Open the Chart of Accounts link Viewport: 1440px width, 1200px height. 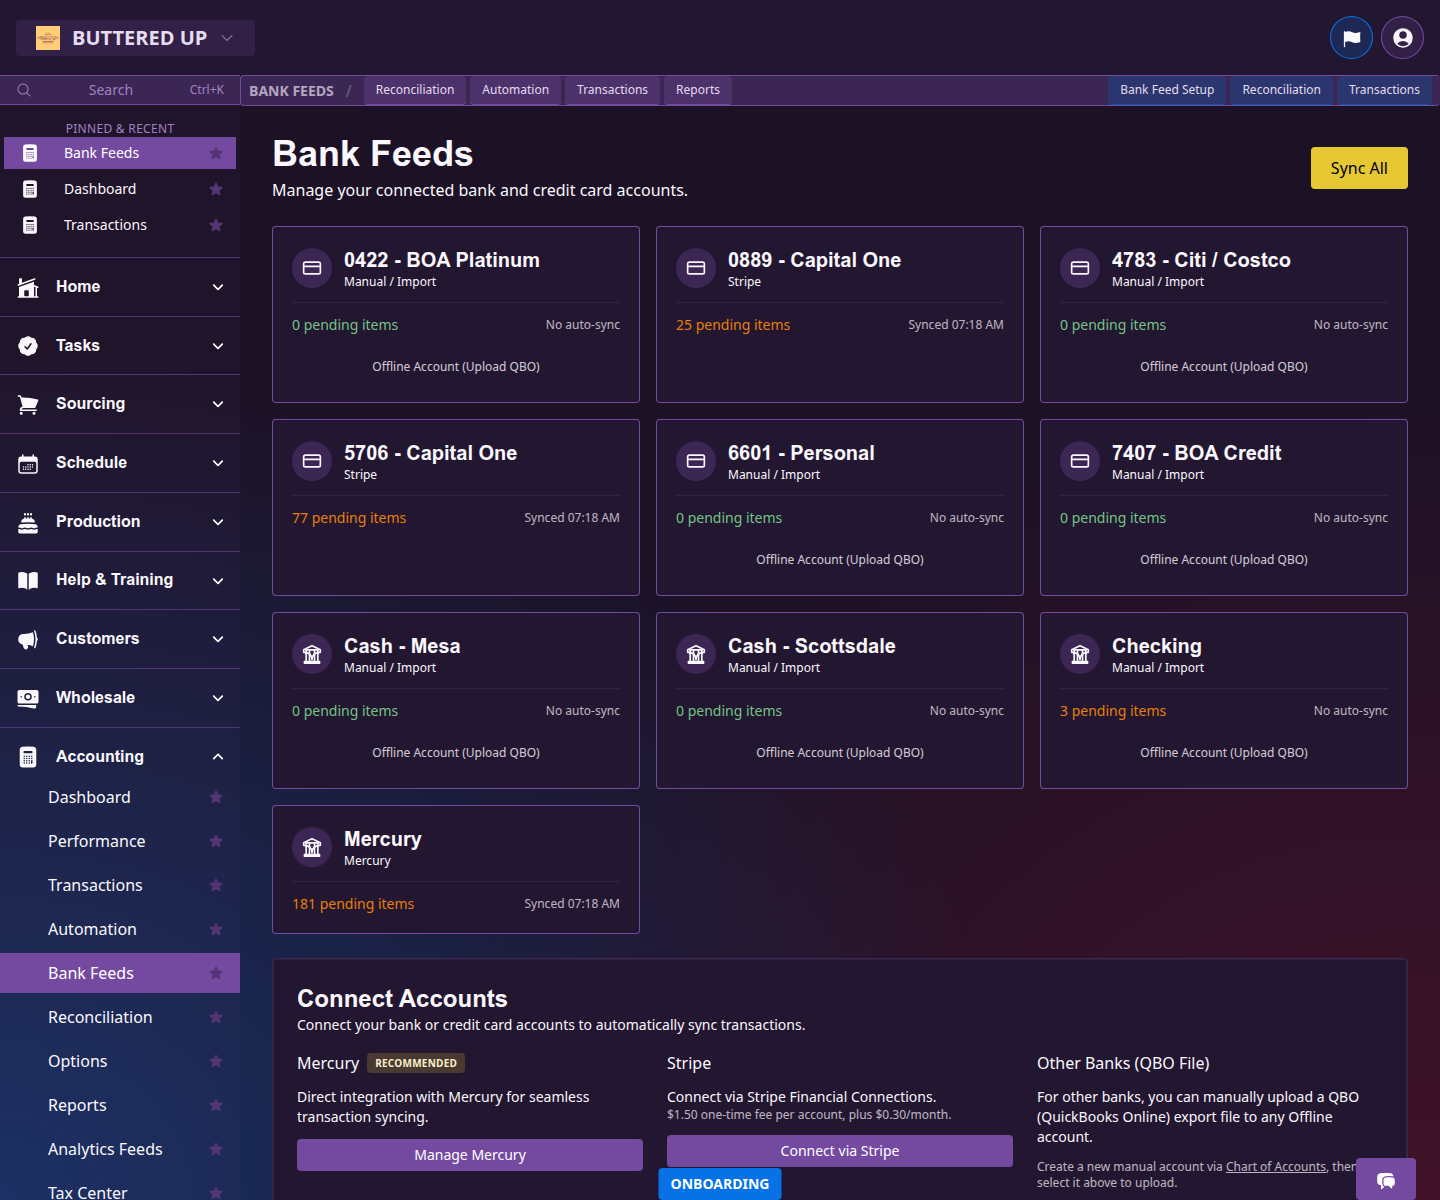[x=1275, y=1166]
